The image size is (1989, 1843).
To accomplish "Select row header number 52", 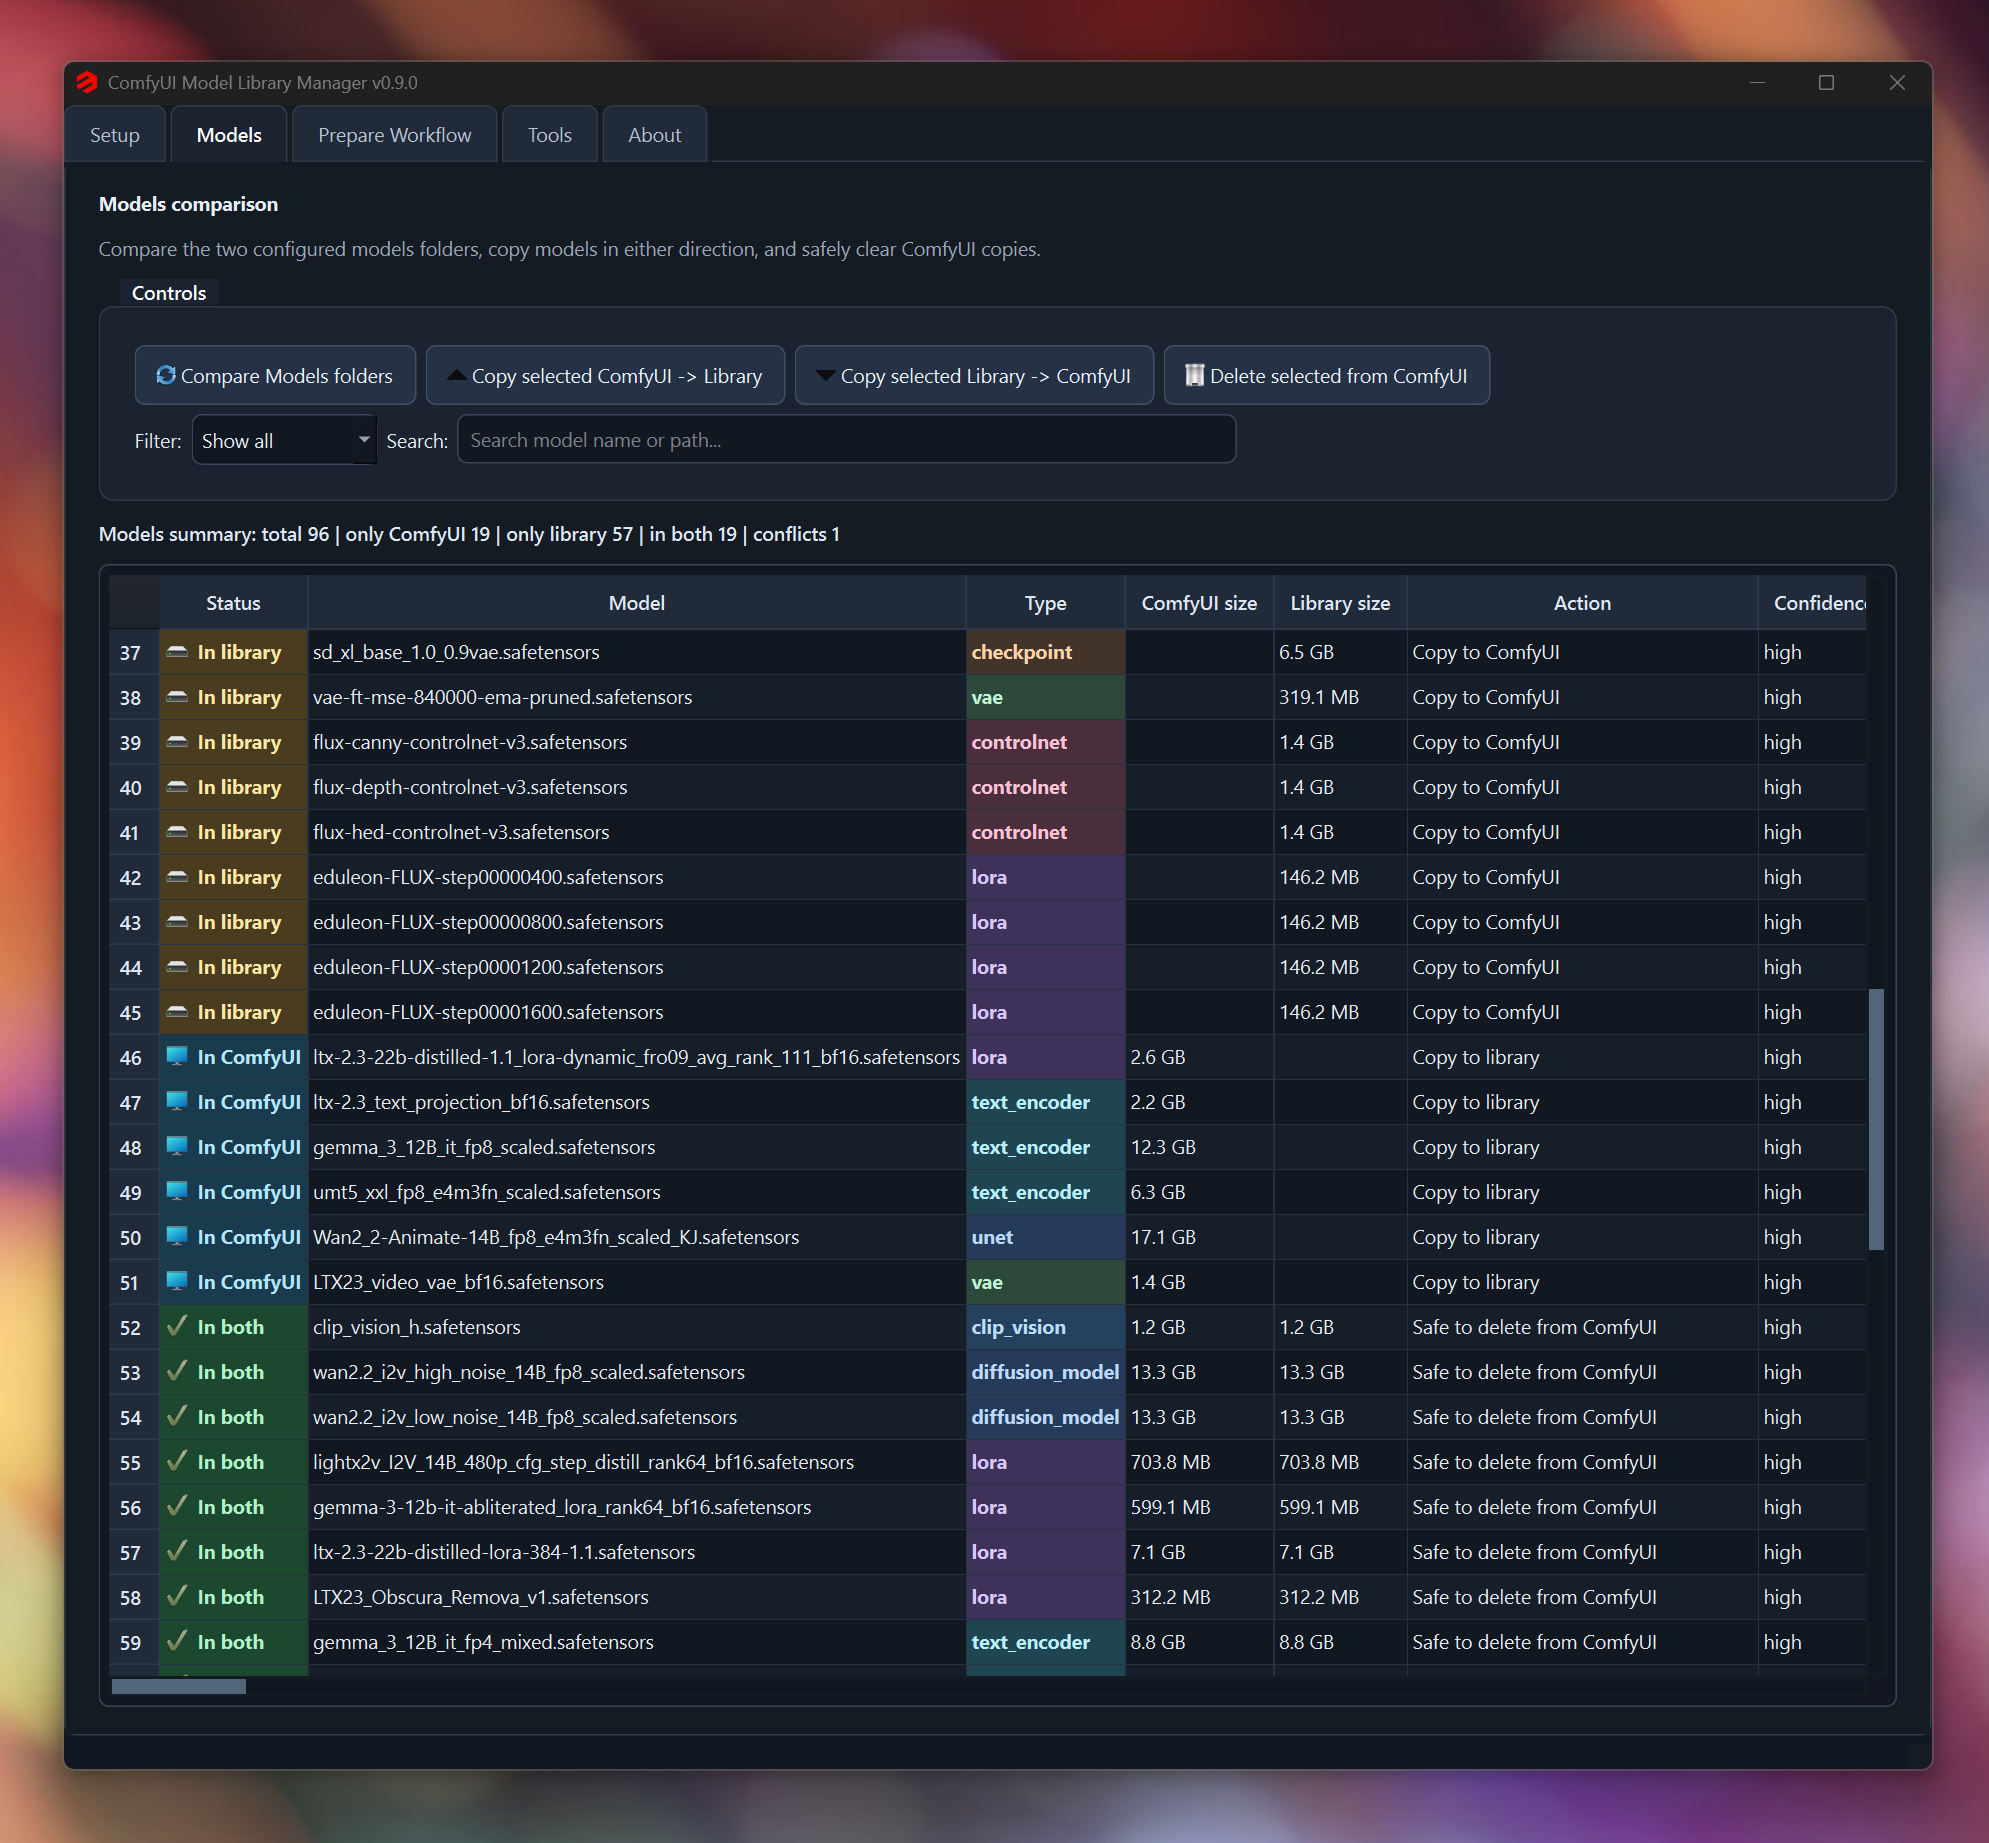I will point(131,1327).
